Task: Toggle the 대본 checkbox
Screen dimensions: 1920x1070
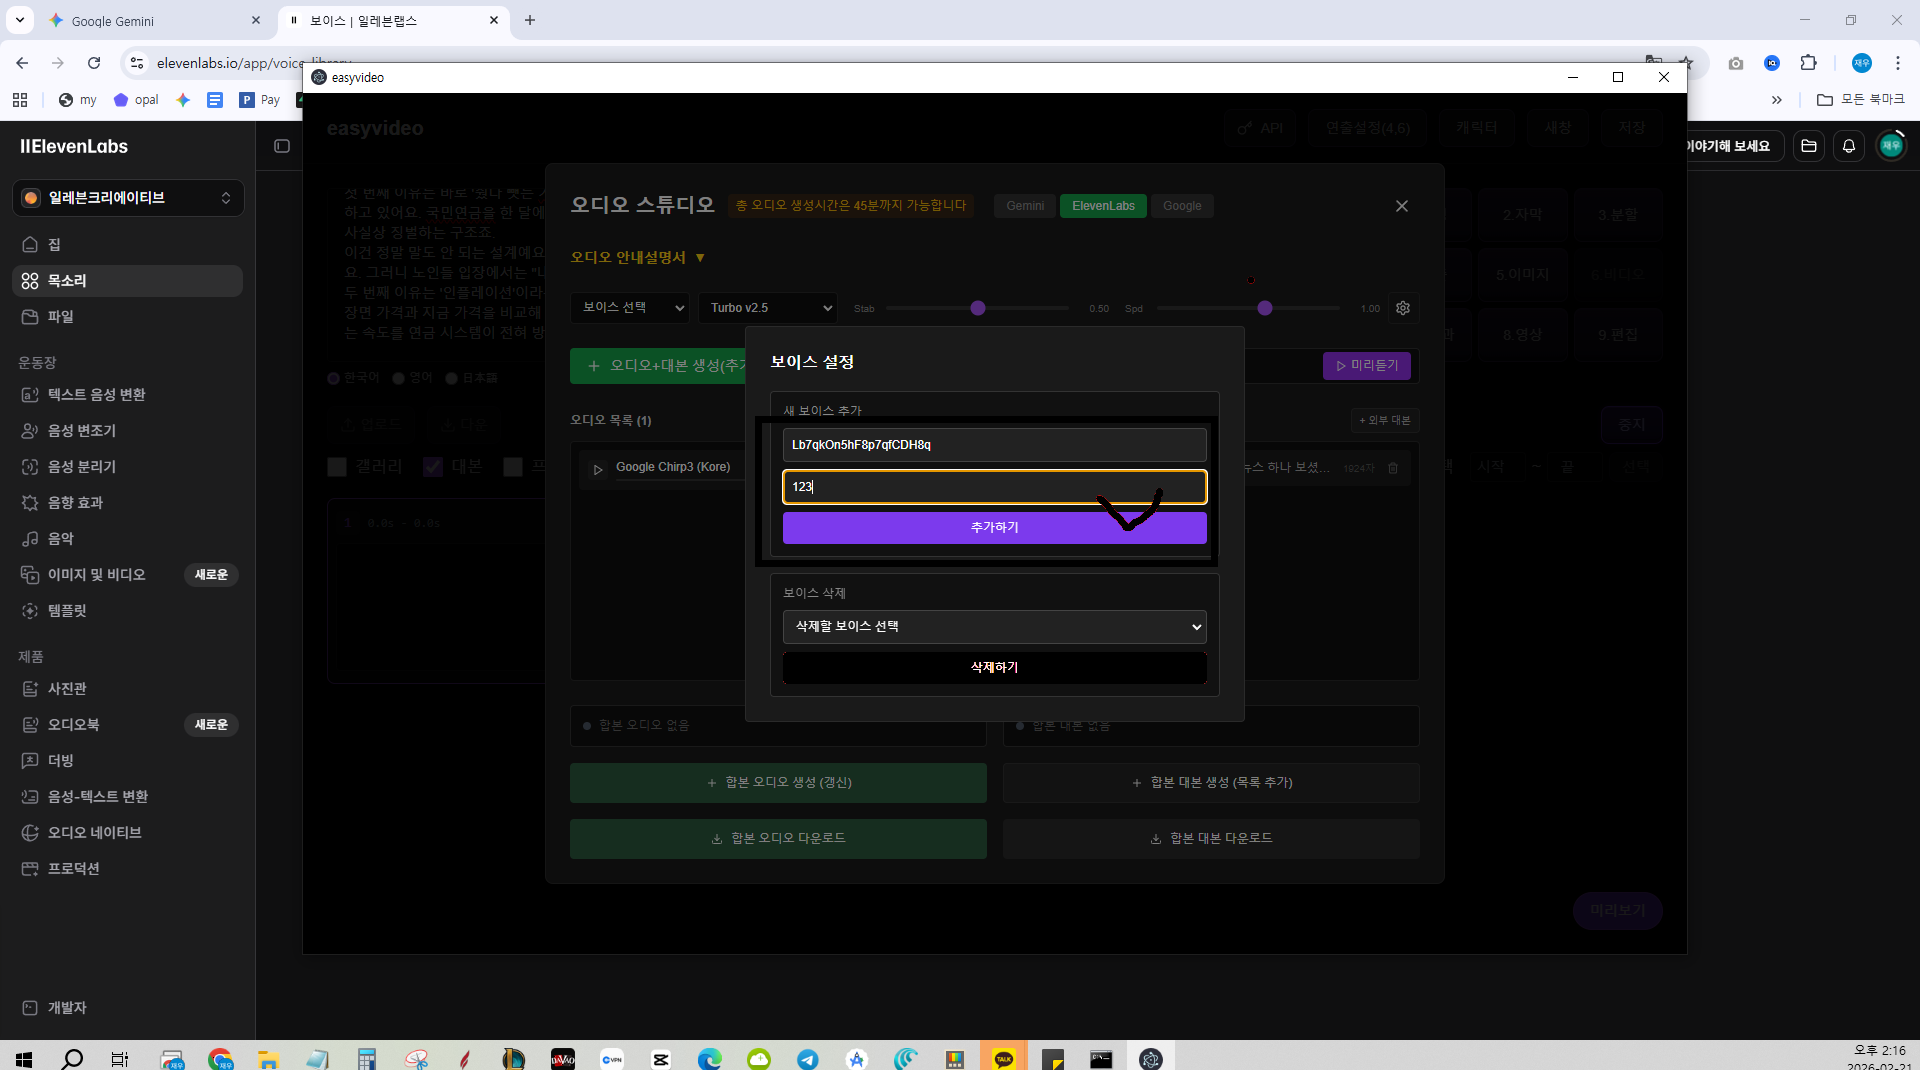Action: click(433, 467)
